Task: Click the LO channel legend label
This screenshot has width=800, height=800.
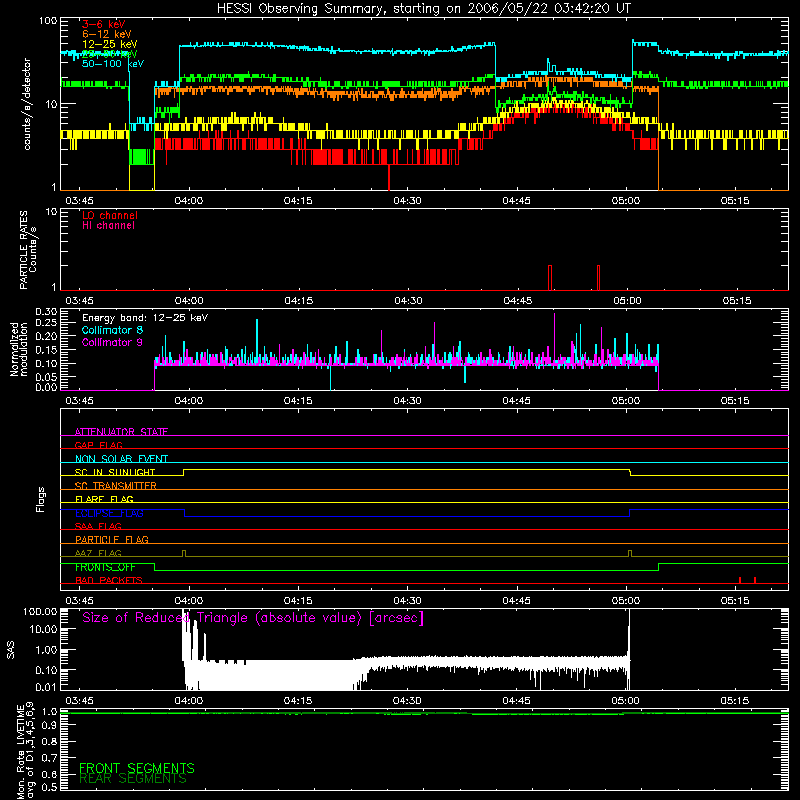Action: [110, 215]
